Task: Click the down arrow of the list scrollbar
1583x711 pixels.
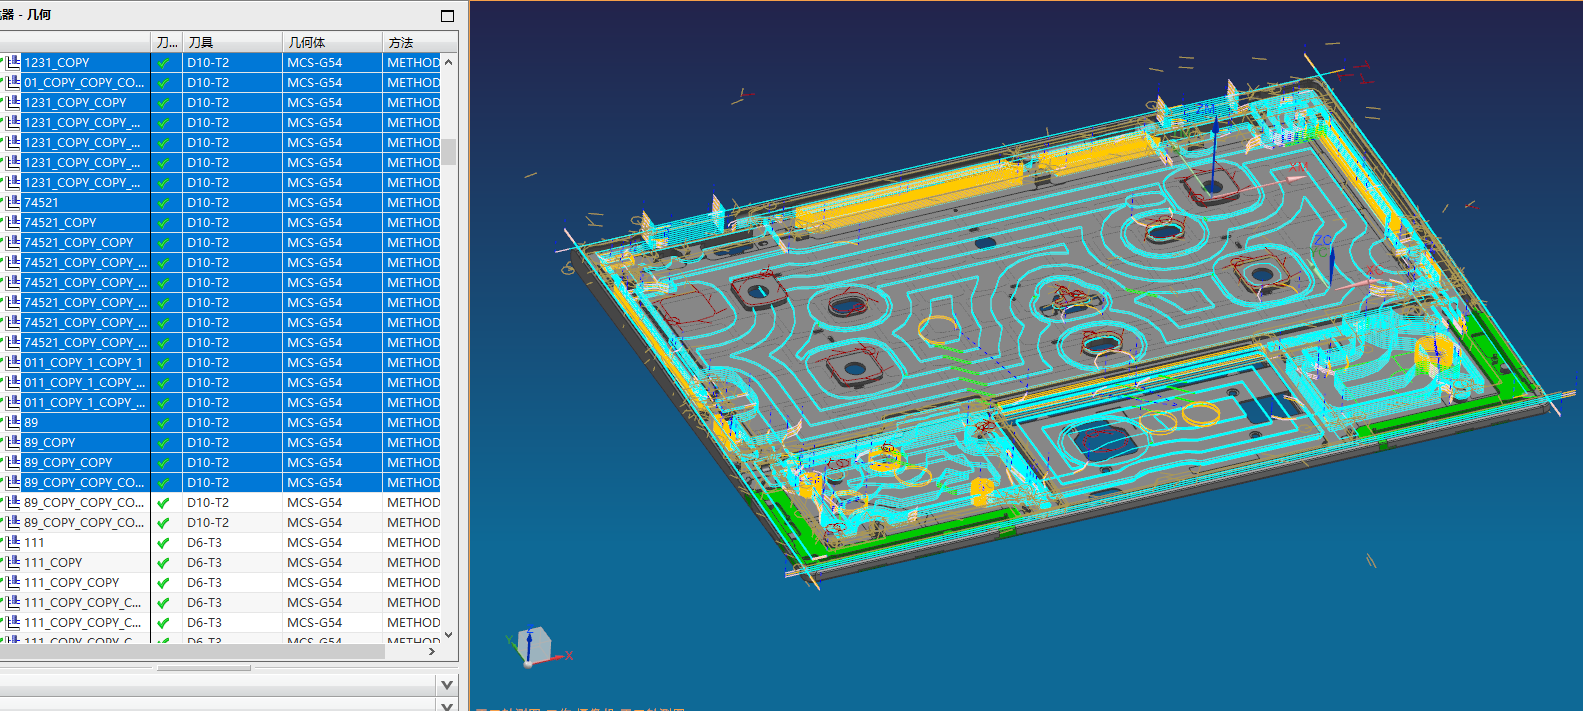Action: (x=449, y=634)
